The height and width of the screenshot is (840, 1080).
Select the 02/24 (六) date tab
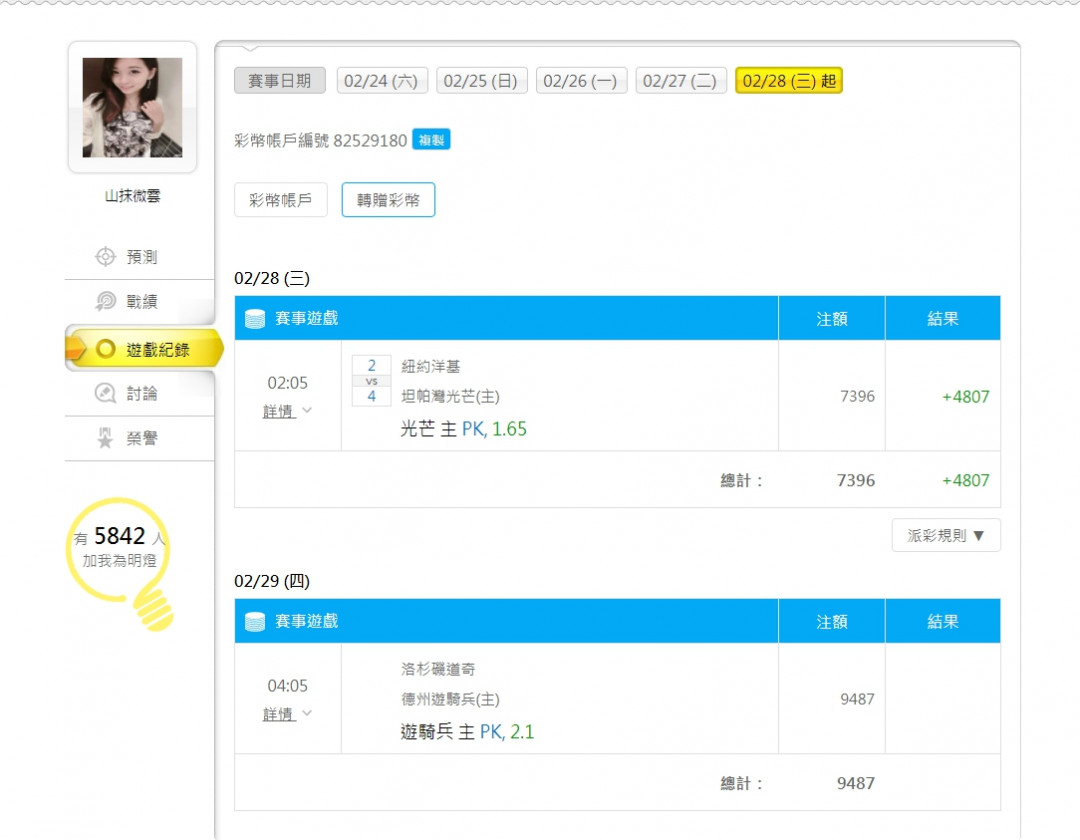(382, 81)
